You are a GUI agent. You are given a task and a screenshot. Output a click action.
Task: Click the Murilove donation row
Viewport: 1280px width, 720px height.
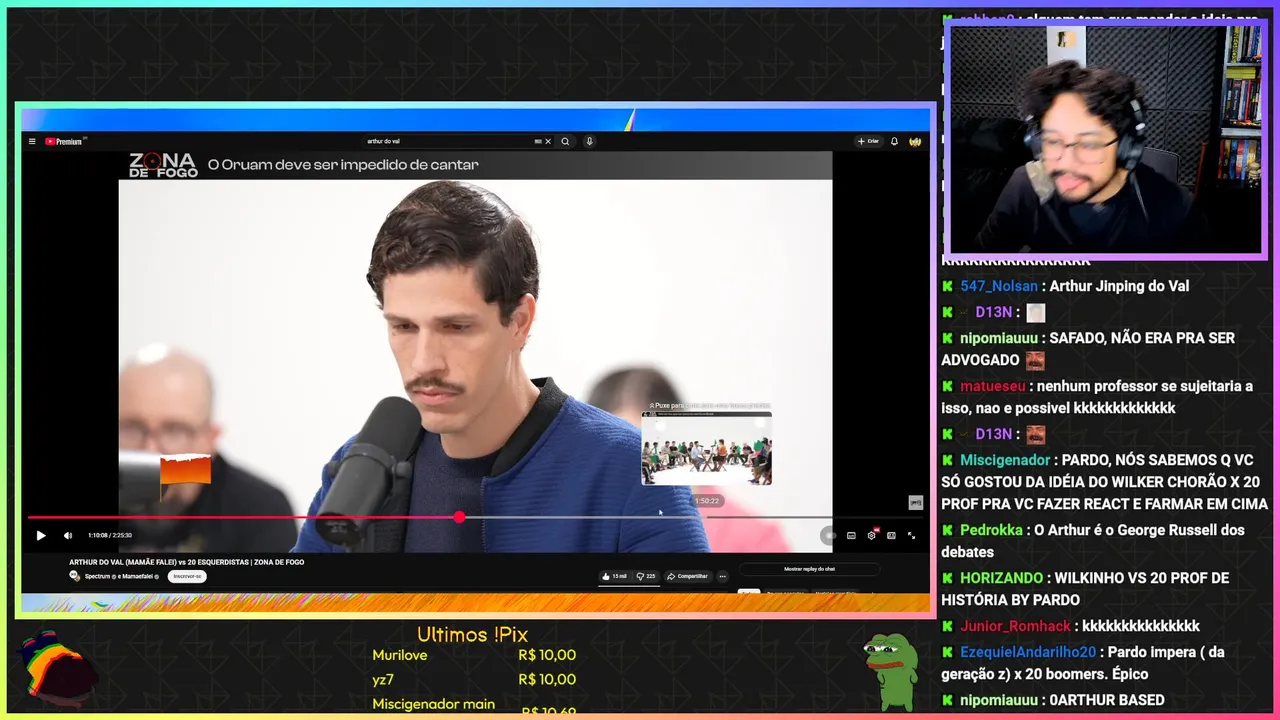[474, 655]
